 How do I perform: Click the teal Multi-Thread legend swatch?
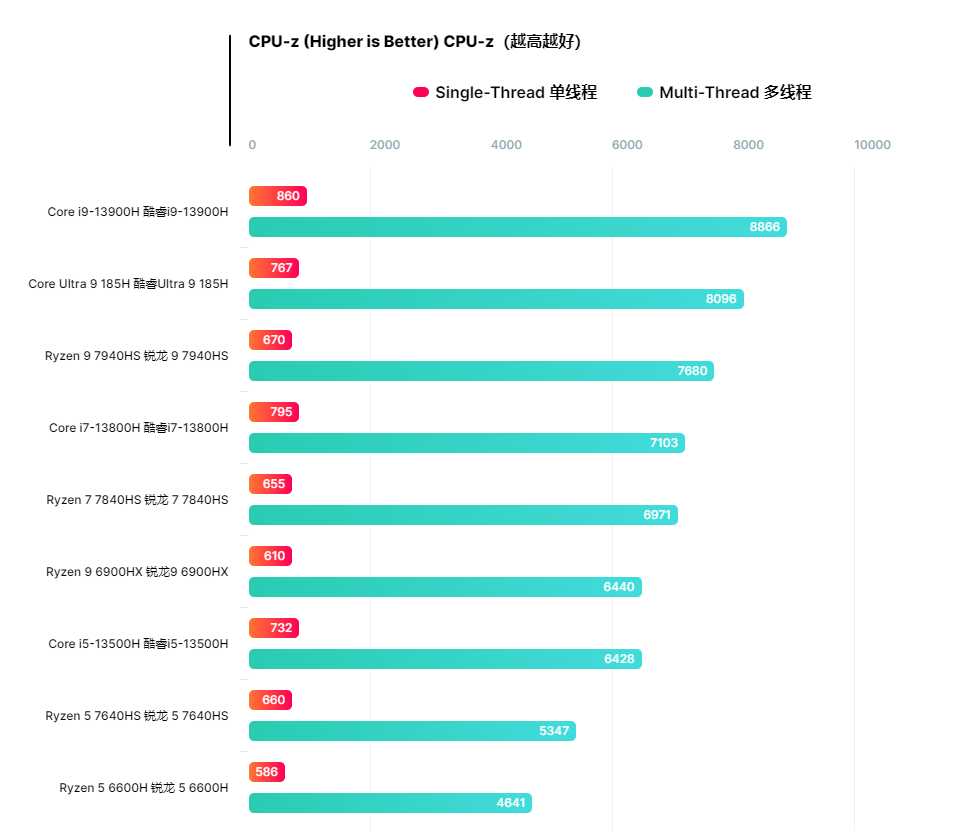point(645,93)
